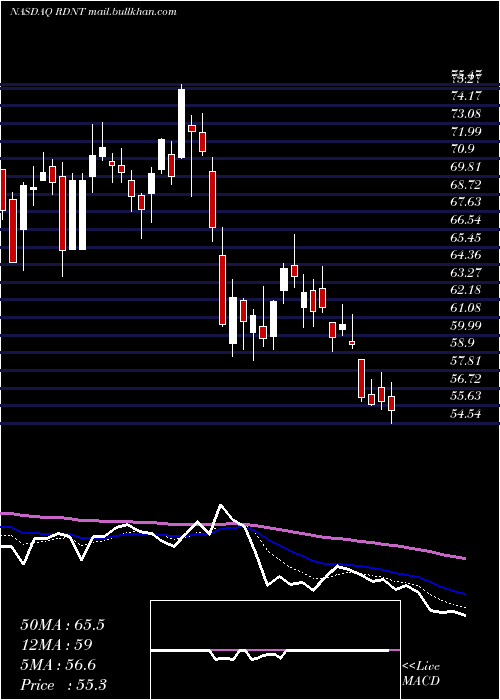Select the 54.54 price axis label
500x700 pixels.
click(466, 414)
